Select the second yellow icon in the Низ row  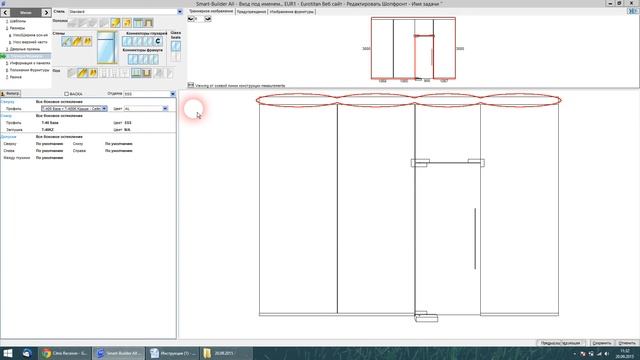tap(93, 73)
